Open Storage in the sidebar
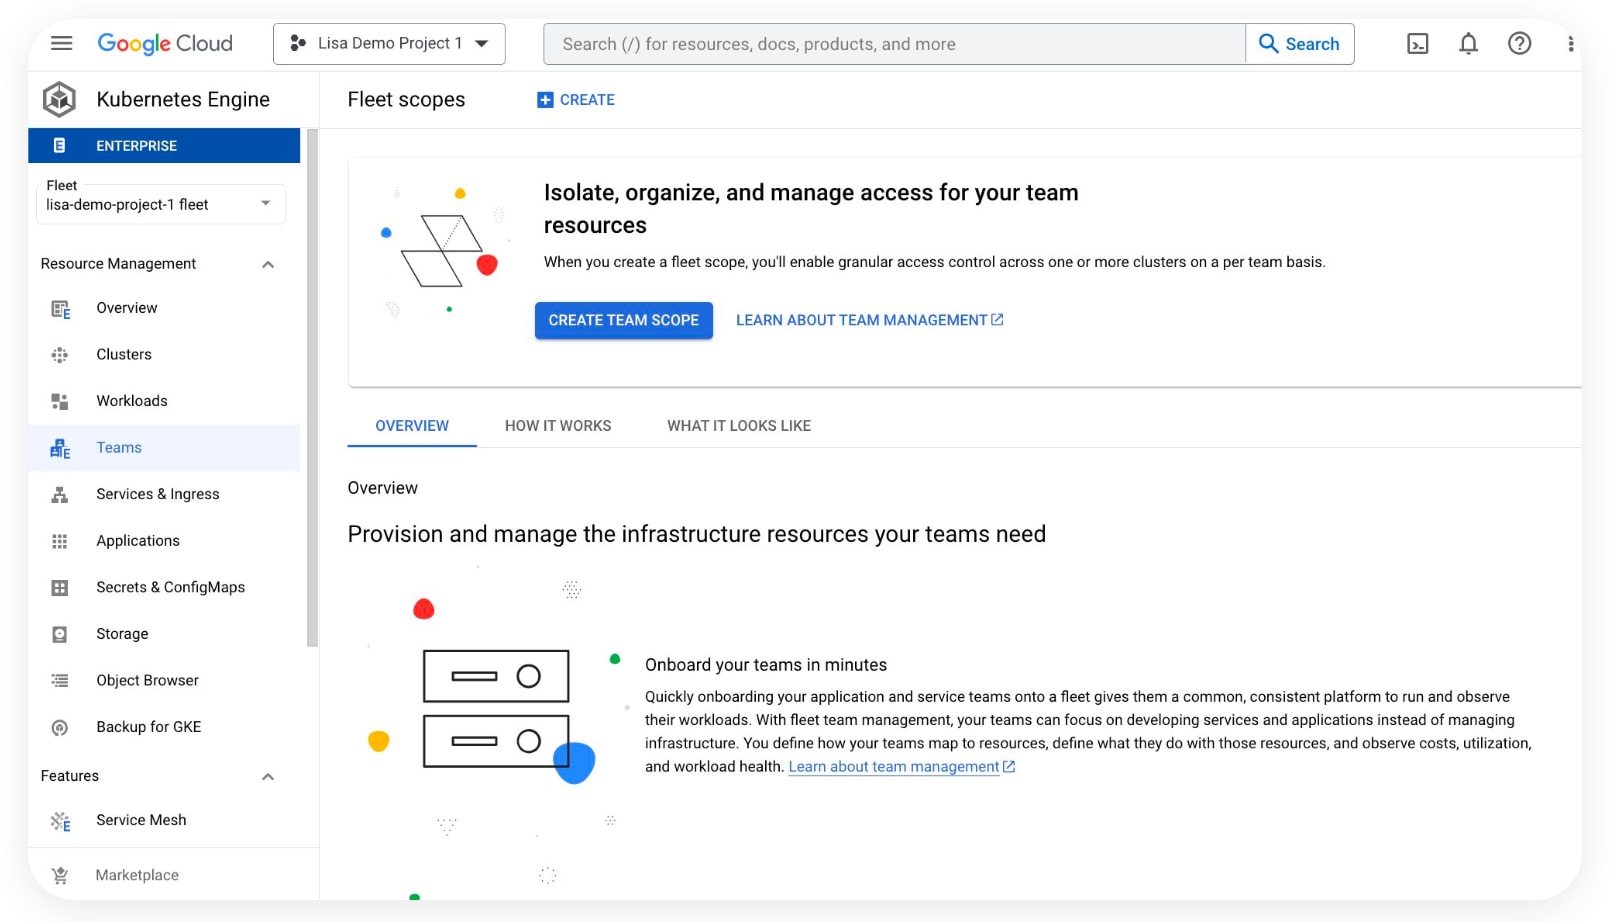Screen dimensions: 1610x922 (x=164, y=634)
